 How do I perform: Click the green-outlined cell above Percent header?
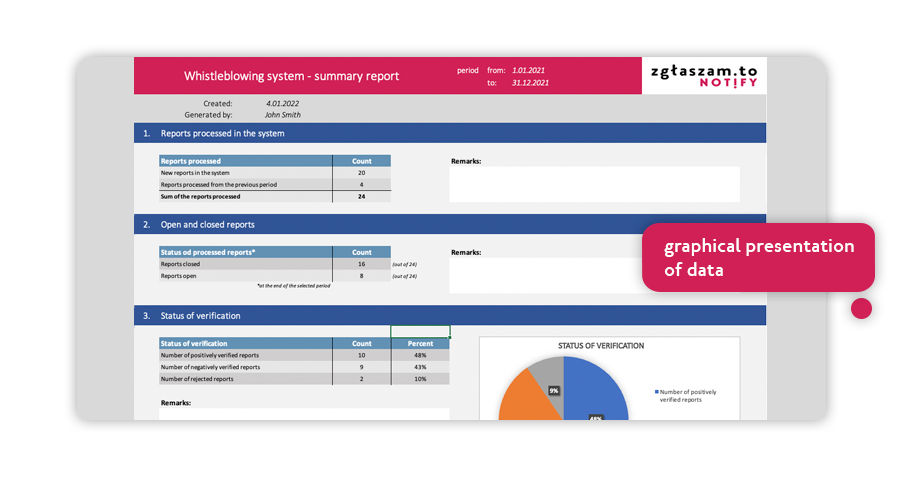[x=420, y=331]
